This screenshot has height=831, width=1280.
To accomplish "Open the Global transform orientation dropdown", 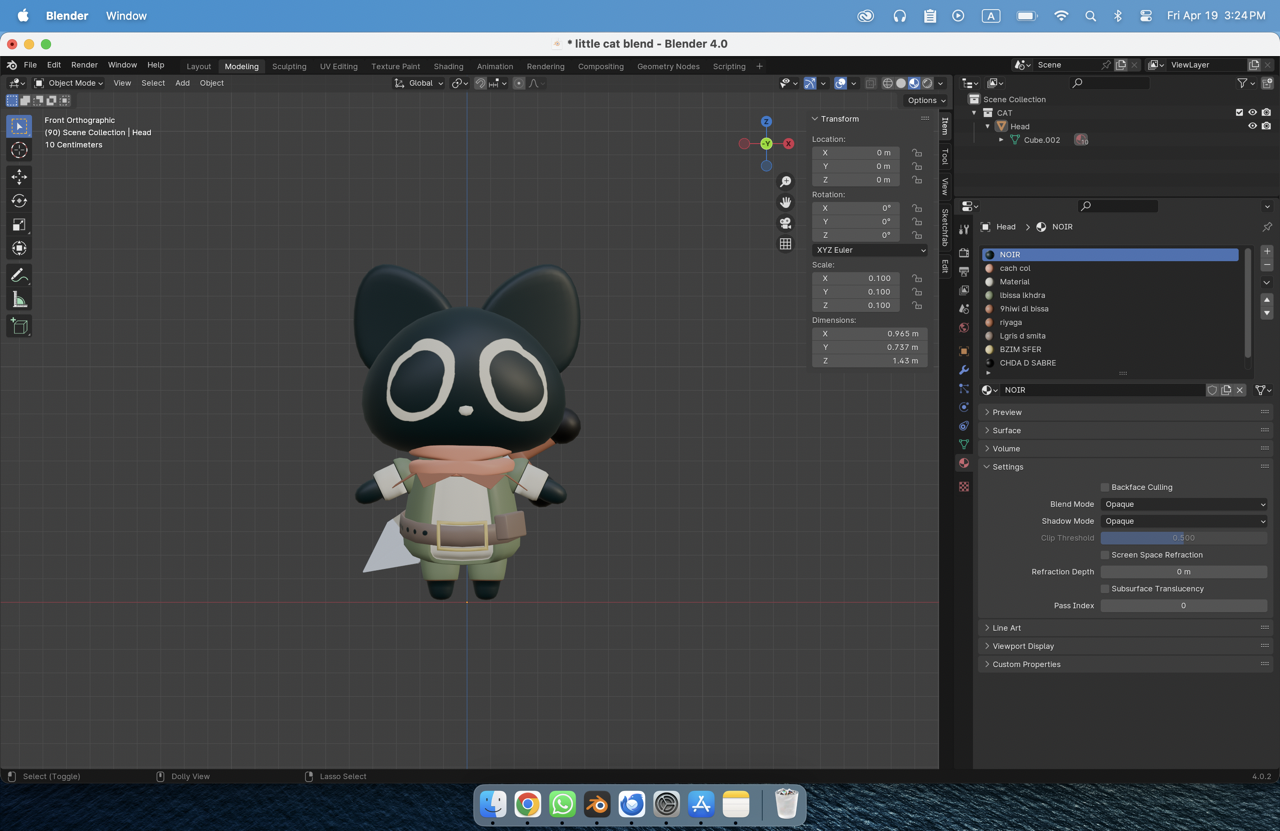I will (x=419, y=83).
